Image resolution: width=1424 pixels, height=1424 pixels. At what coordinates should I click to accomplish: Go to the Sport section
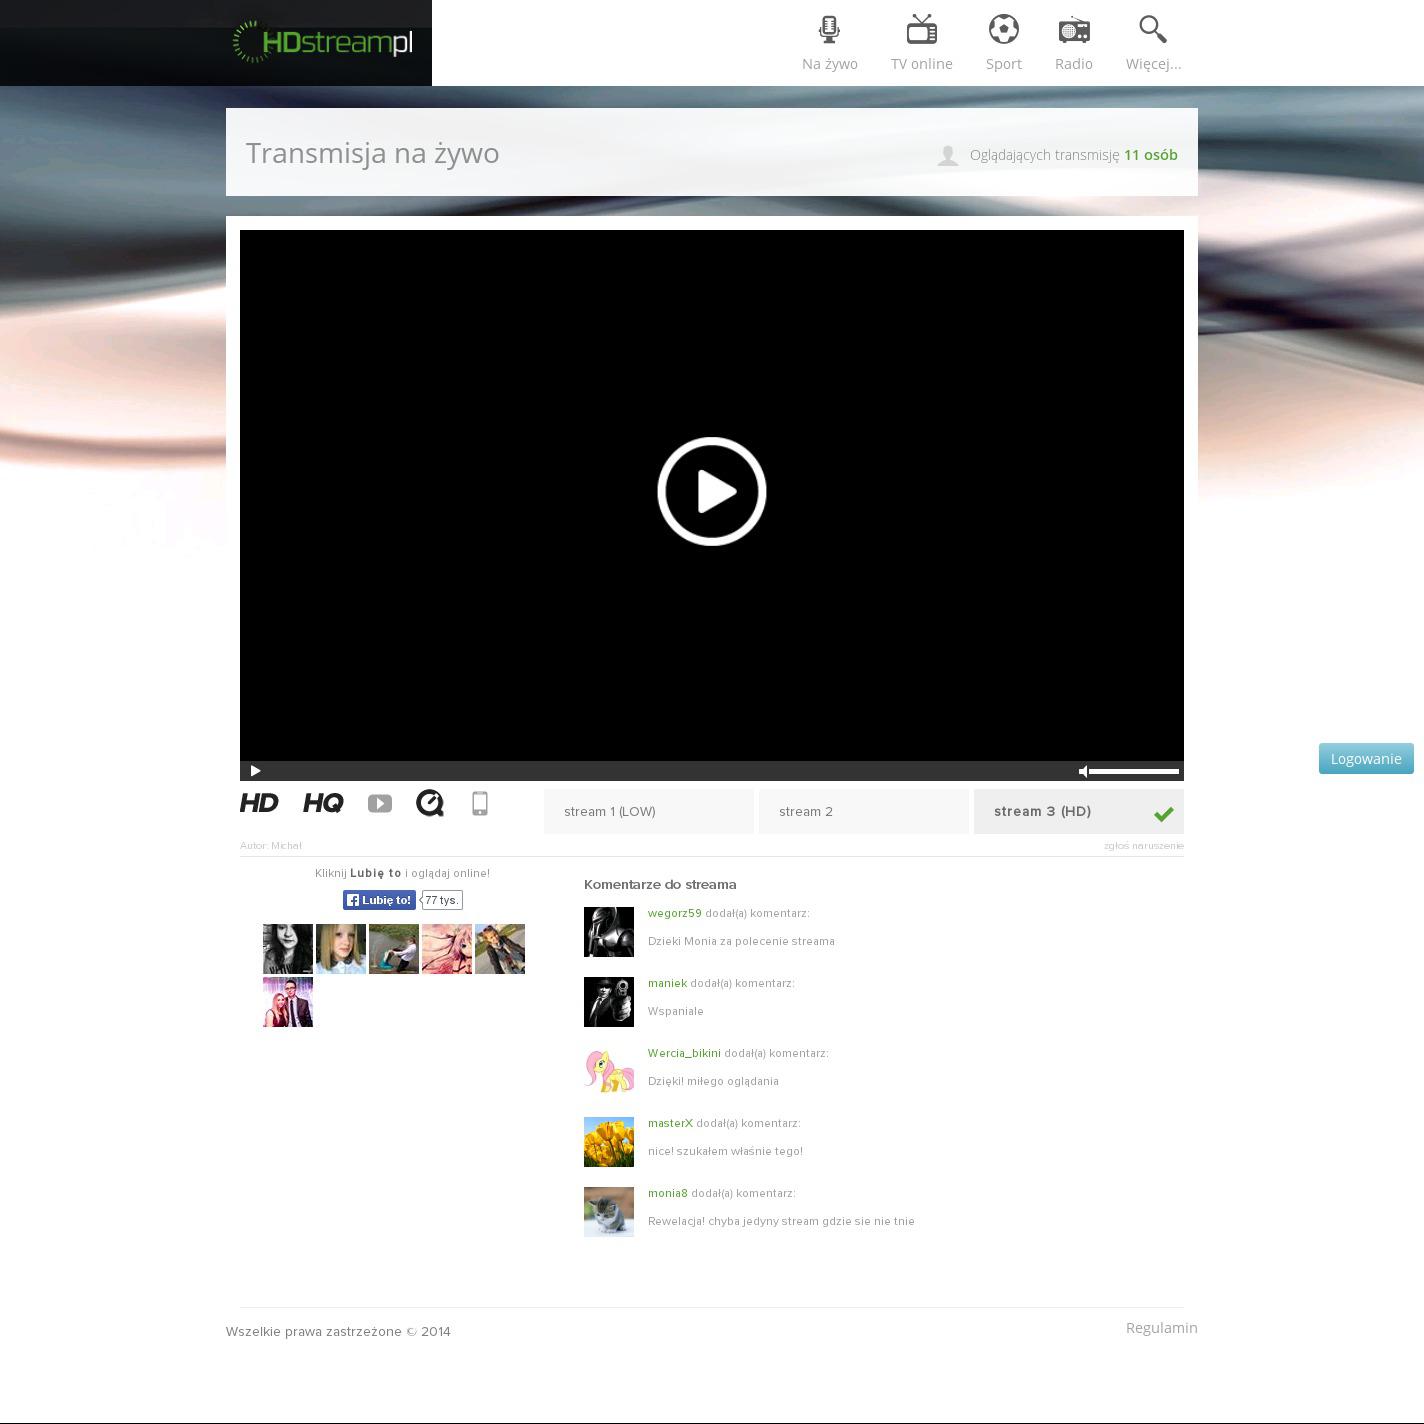[x=1003, y=43]
